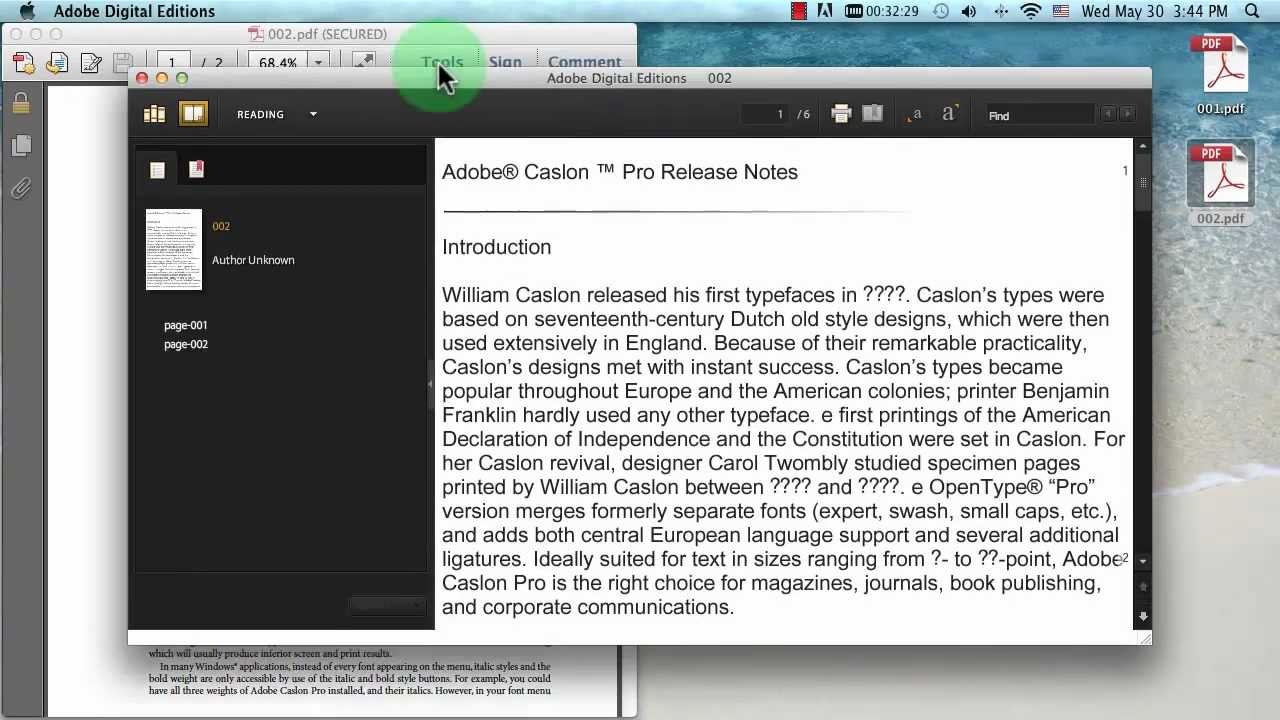The height and width of the screenshot is (720, 1280).
Task: Select the Reading view book icon
Action: click(x=193, y=114)
